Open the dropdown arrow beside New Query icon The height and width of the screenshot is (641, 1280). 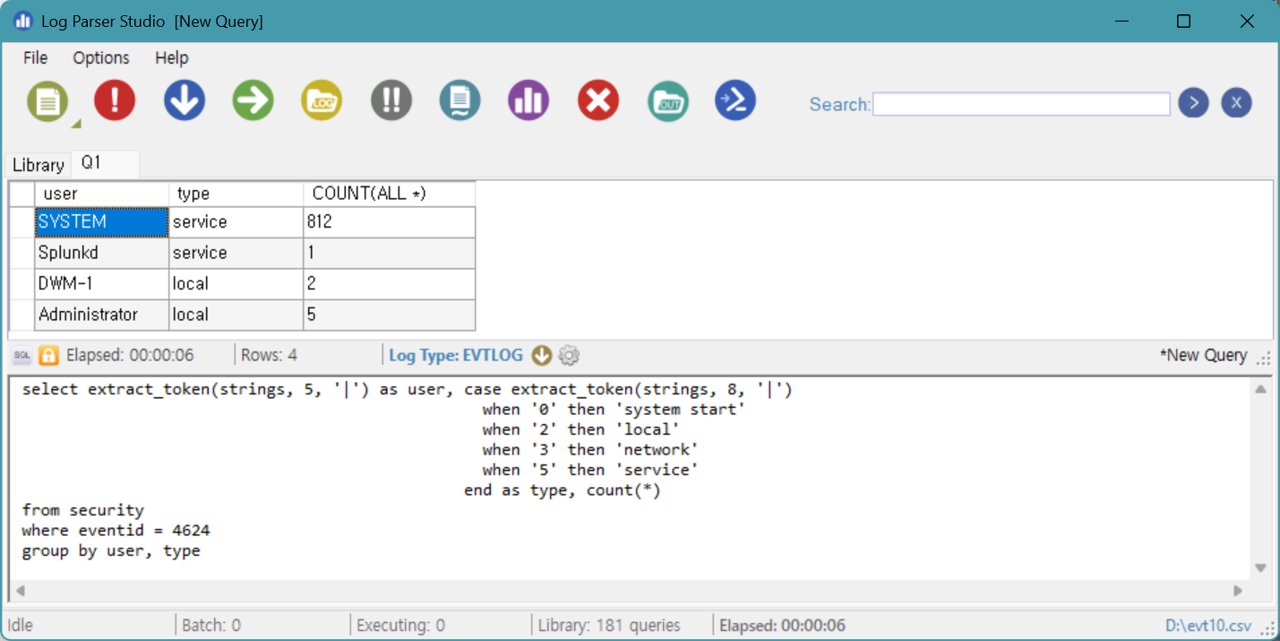75,124
